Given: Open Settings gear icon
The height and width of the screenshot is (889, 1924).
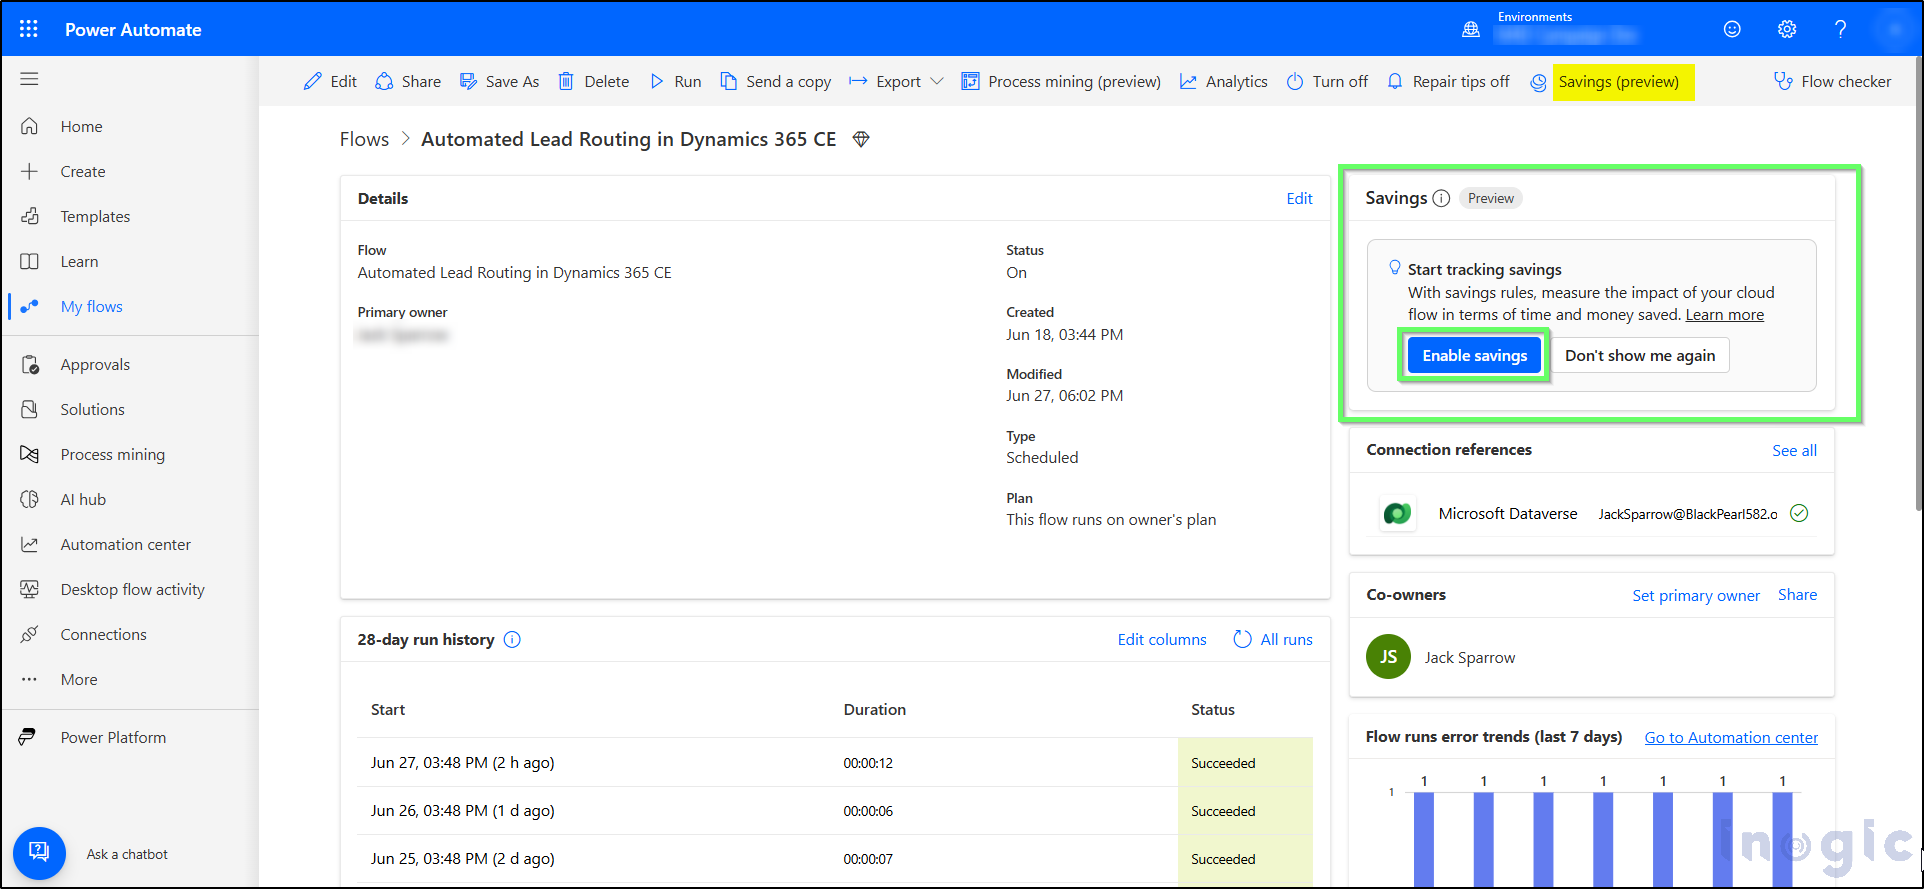Looking at the screenshot, I should click(1787, 29).
